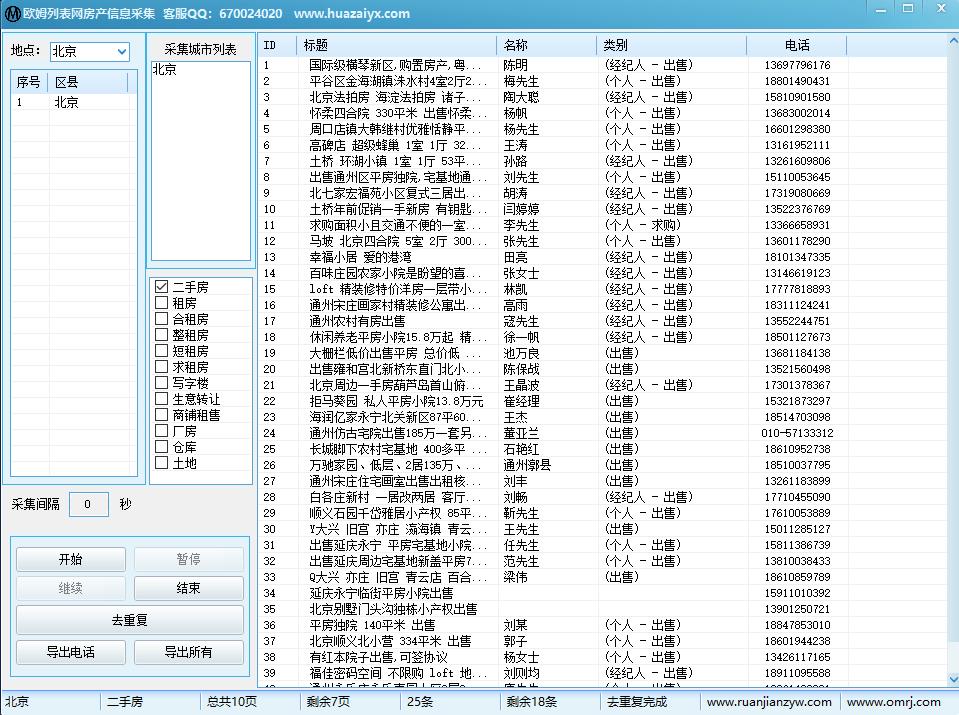959x715 pixels.
Task: Check the 生意转让 checkbox
Action: pyautogui.click(x=161, y=399)
